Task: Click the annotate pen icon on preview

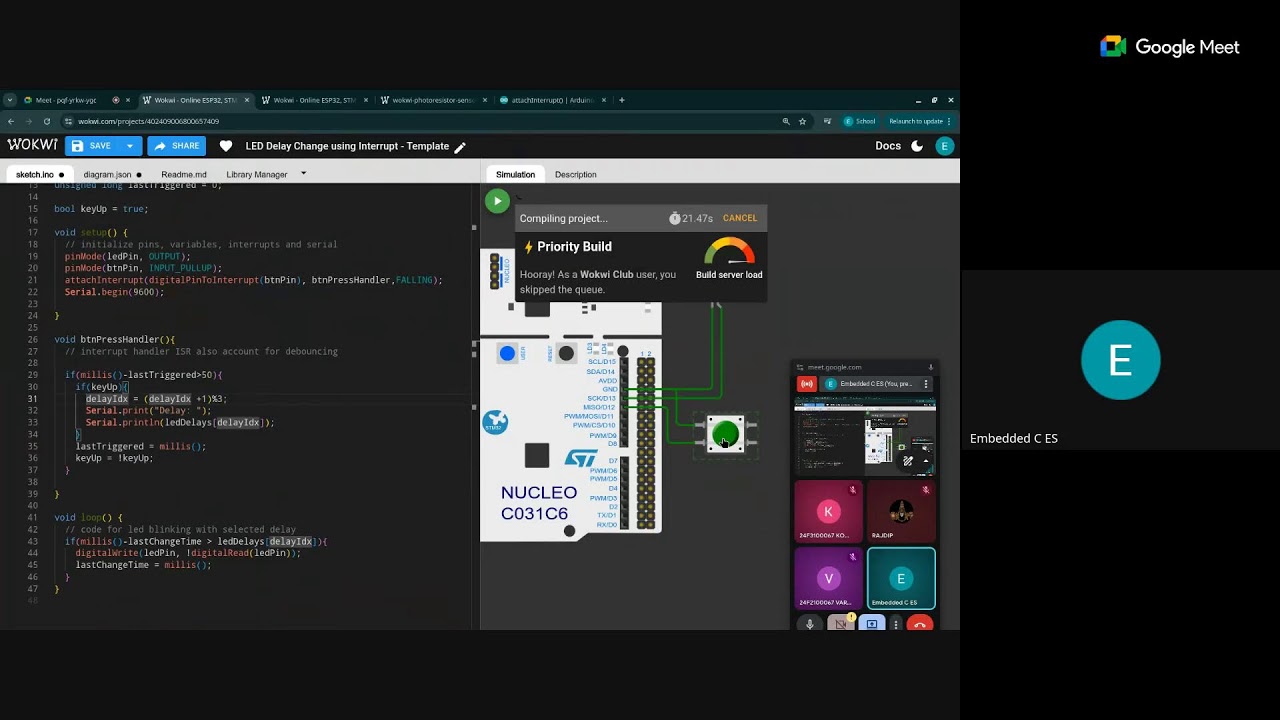Action: 908,461
